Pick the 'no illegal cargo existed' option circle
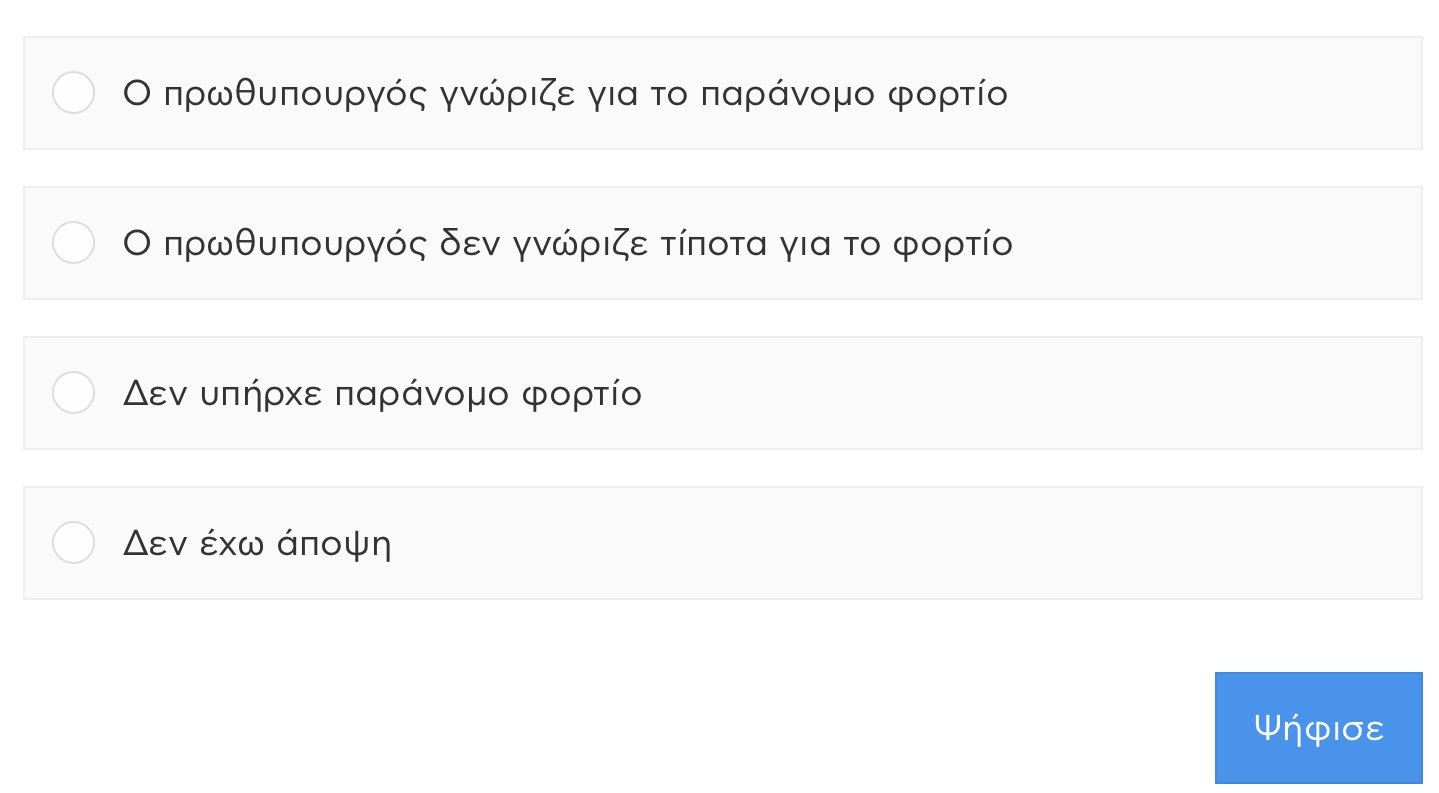The height and width of the screenshot is (793, 1439). point(73,393)
